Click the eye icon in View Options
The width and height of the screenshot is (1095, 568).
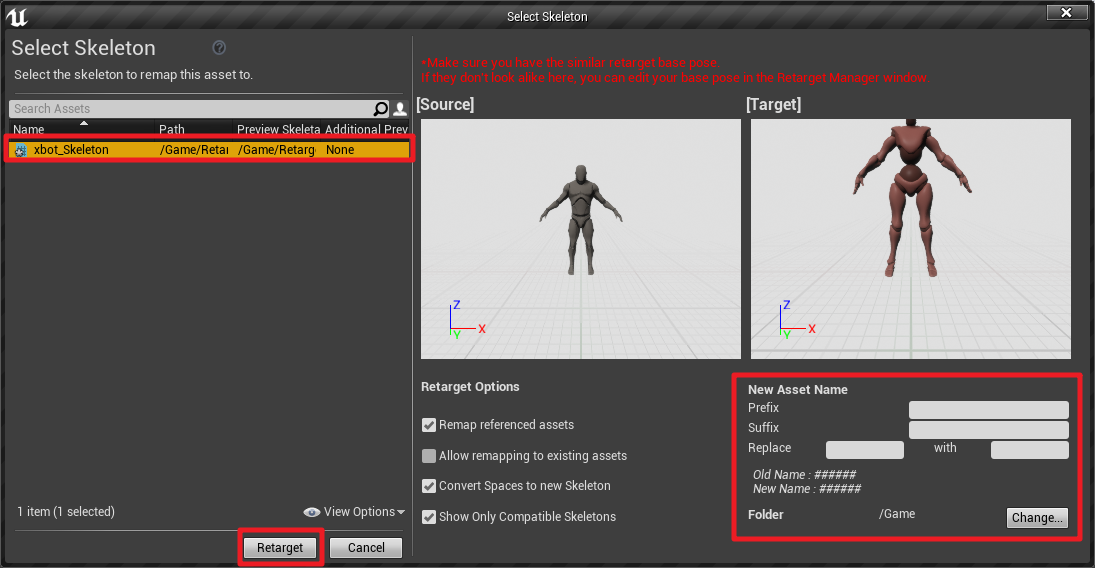(311, 512)
